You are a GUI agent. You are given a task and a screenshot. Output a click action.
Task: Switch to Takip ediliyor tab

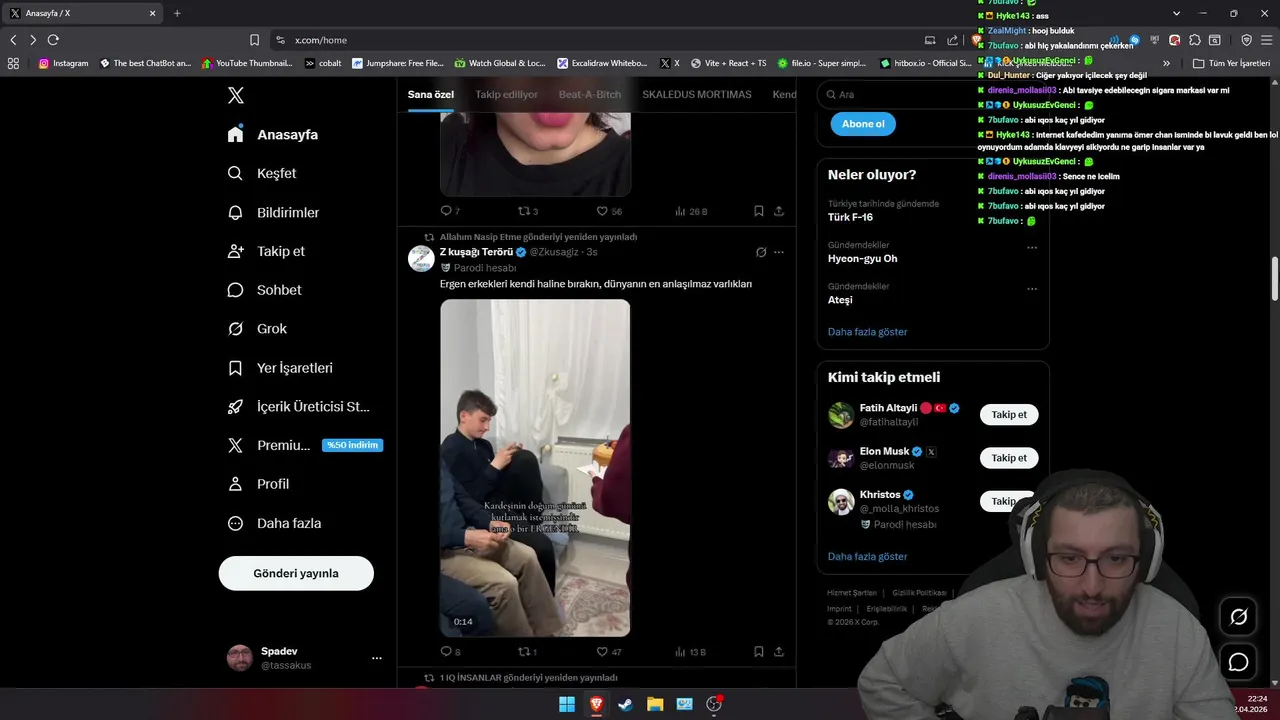pos(506,94)
